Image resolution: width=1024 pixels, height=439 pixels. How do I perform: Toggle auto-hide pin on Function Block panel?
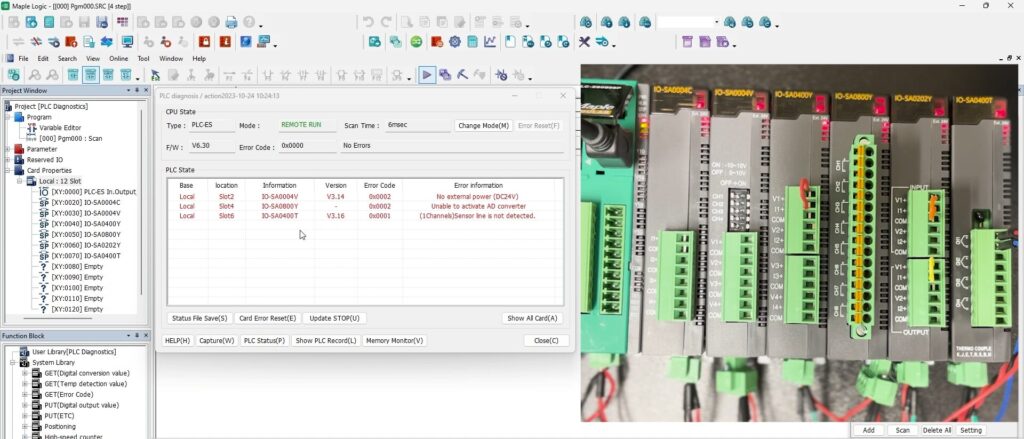coord(137,335)
